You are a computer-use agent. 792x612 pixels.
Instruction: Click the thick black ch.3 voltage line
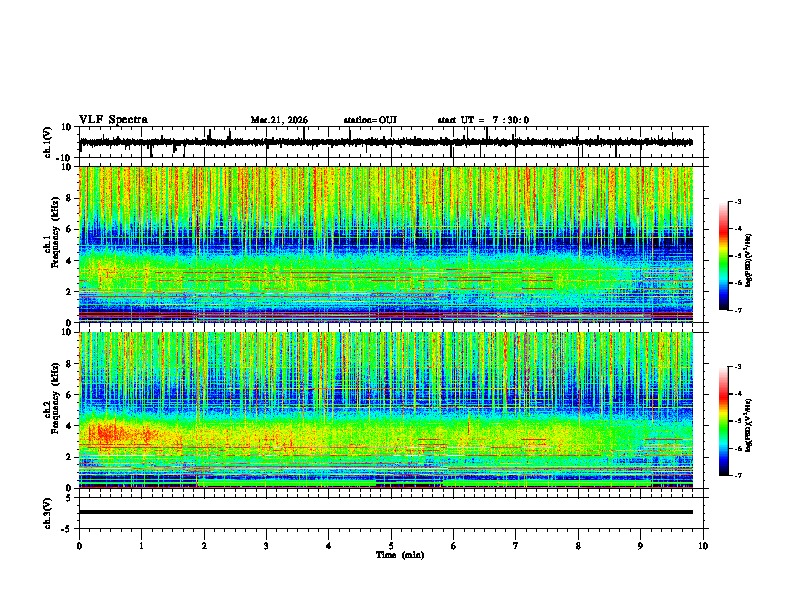[386, 512]
